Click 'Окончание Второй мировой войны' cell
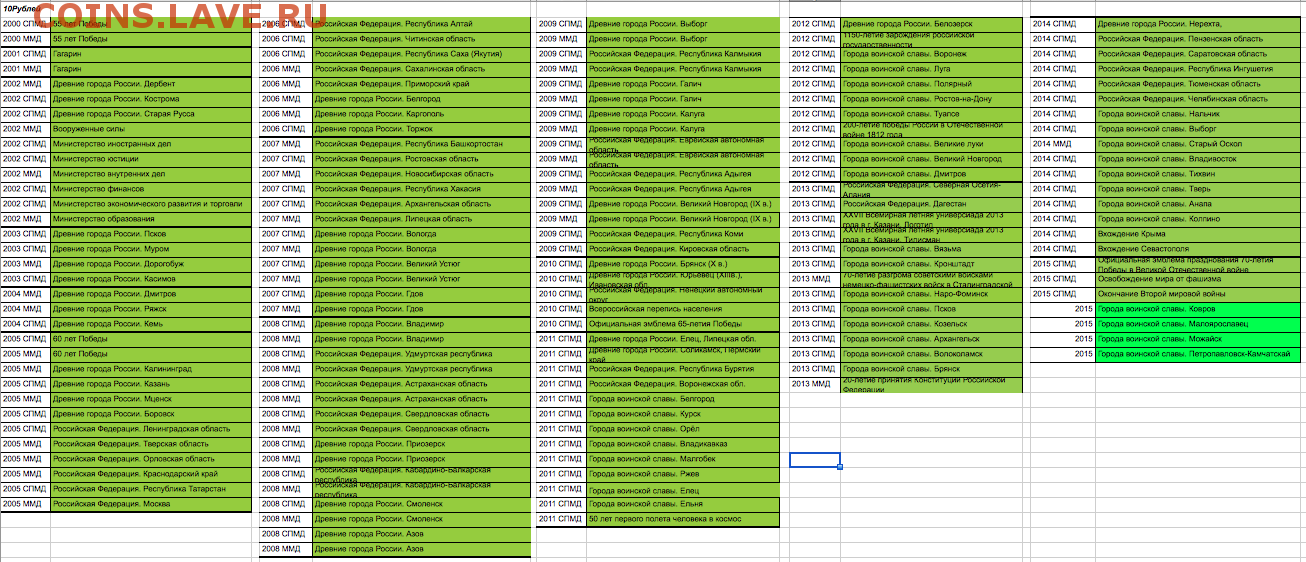 [x=1200, y=294]
